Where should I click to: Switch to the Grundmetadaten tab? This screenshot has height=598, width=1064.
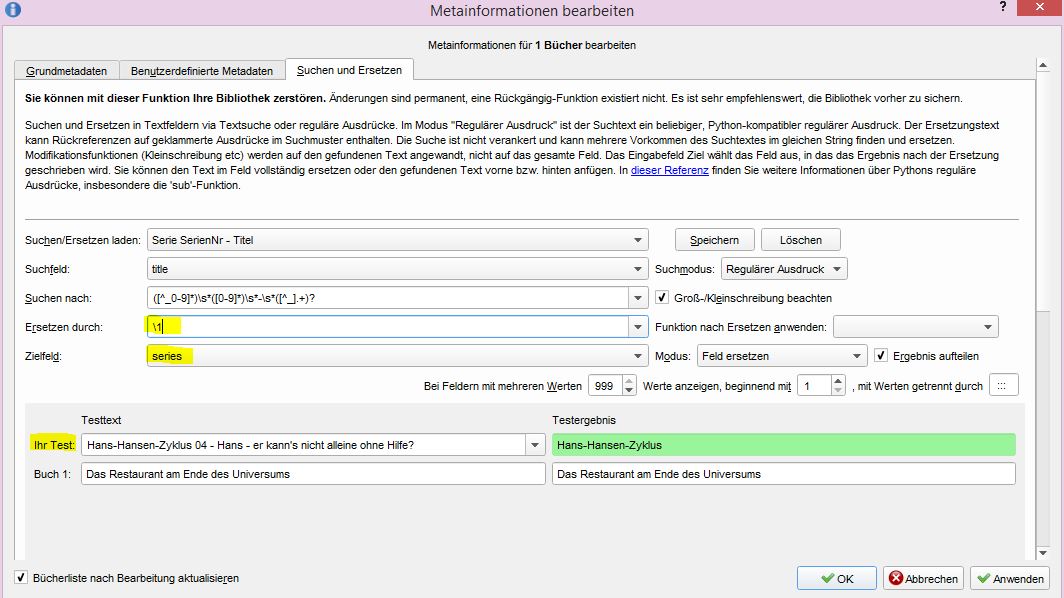67,71
